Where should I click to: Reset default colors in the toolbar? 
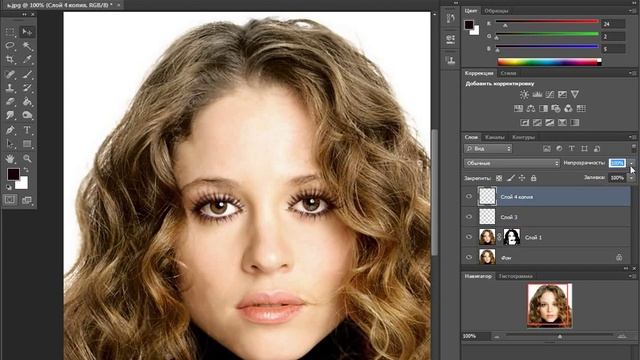(9, 187)
